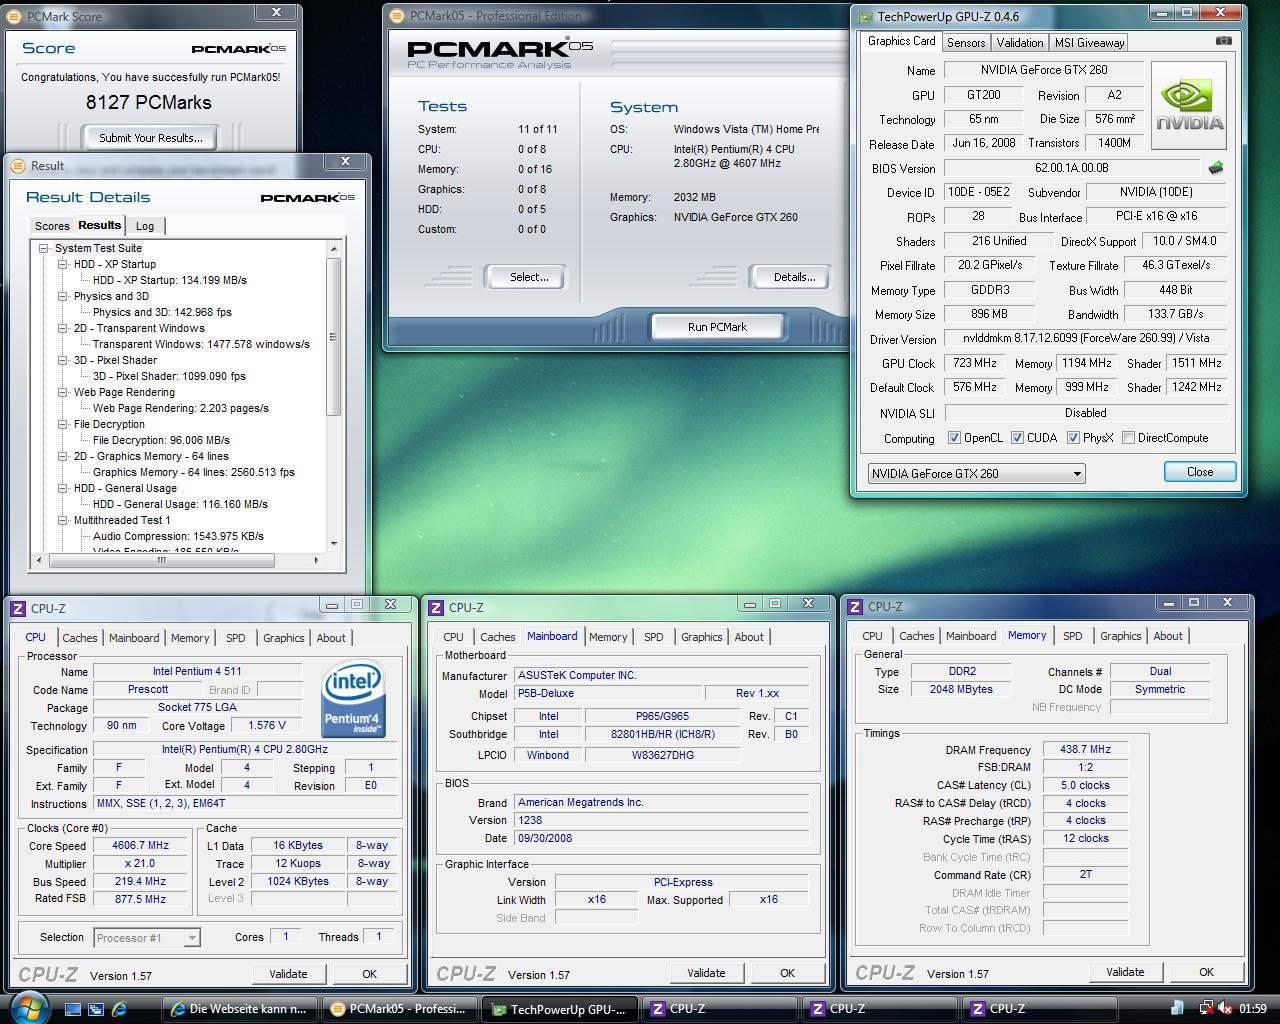The image size is (1280, 1024).
Task: Open the MSI Giveaway tab in GPU-Z
Action: [x=1089, y=42]
